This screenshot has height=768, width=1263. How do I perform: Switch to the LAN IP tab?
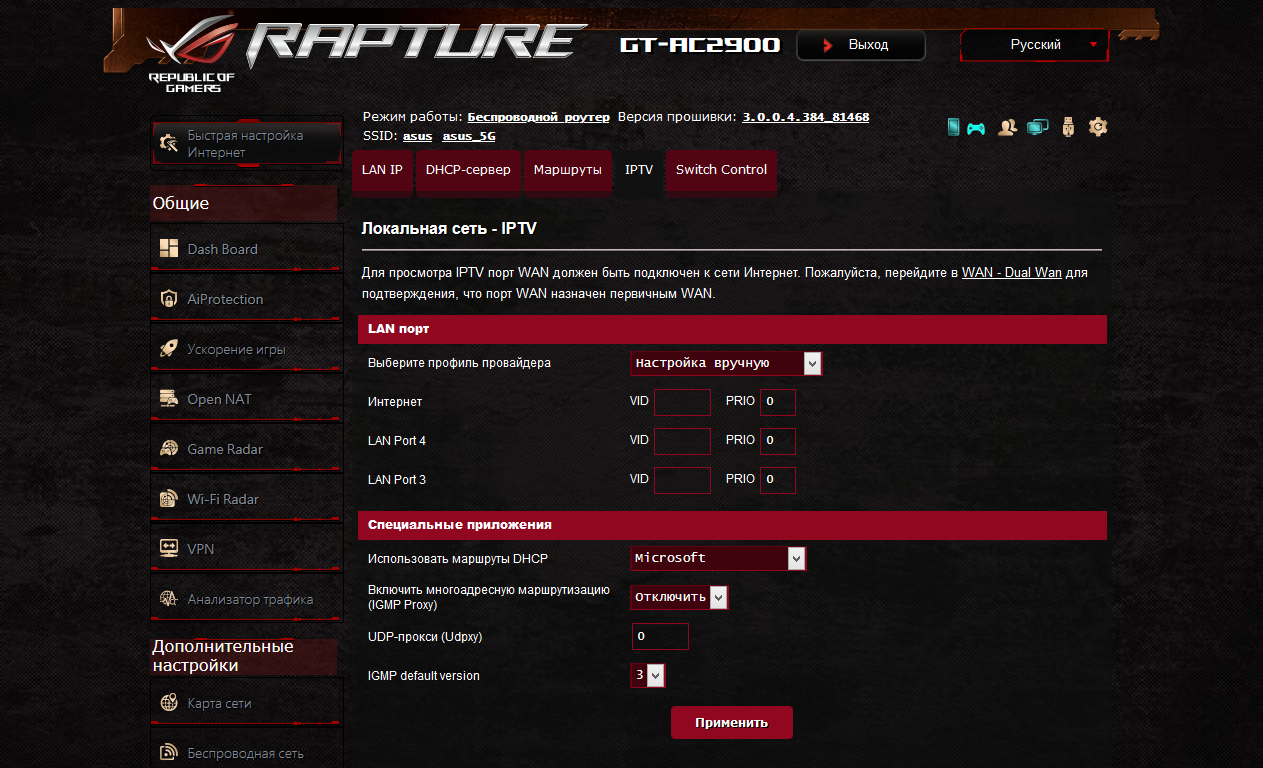click(x=382, y=170)
